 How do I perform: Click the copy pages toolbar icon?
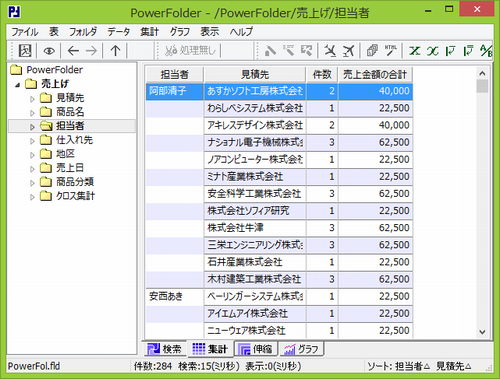372,51
